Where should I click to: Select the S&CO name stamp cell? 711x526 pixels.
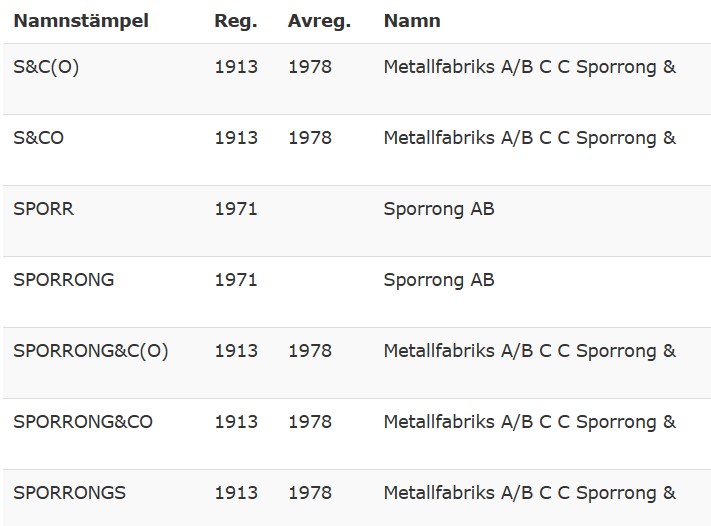(x=39, y=138)
